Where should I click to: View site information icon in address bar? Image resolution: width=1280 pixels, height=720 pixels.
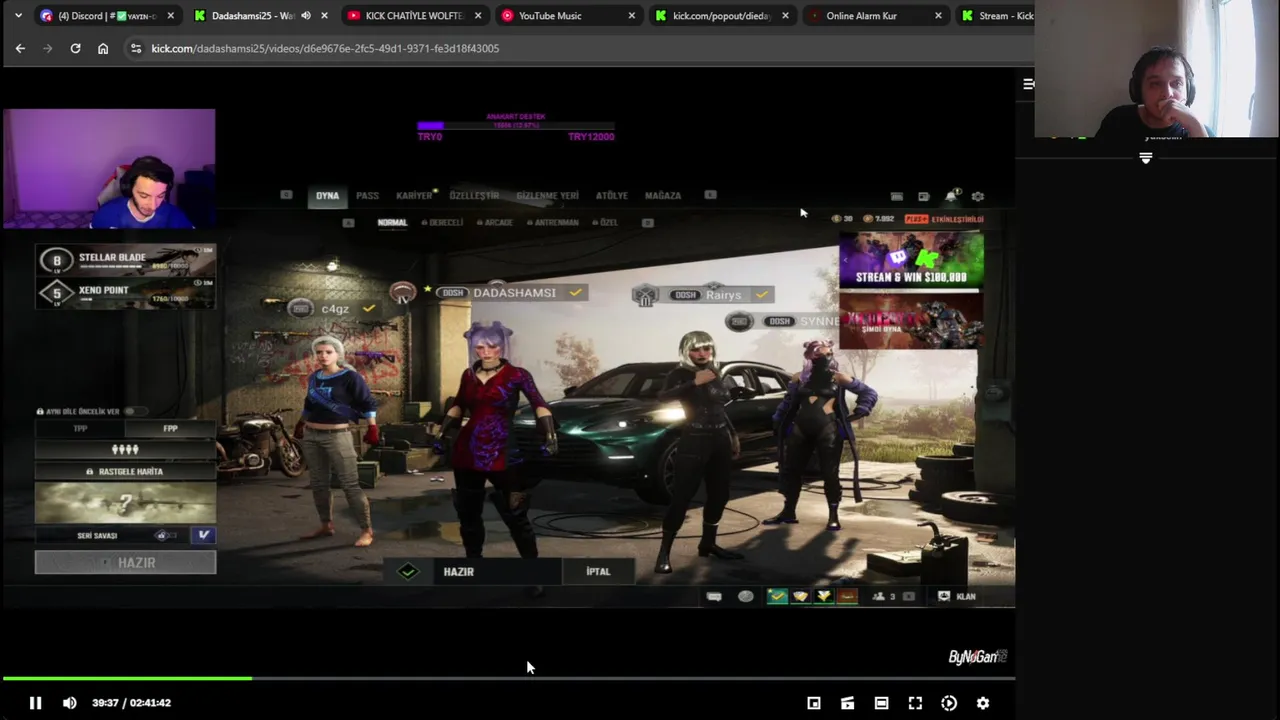click(x=136, y=48)
